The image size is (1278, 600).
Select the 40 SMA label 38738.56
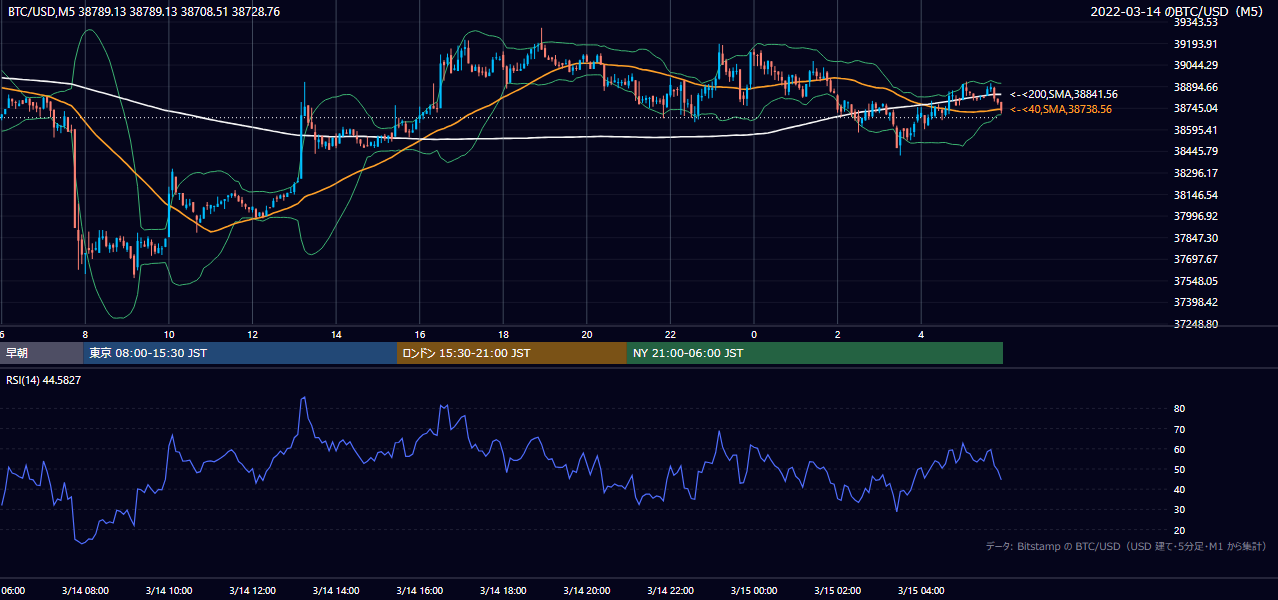(1061, 109)
